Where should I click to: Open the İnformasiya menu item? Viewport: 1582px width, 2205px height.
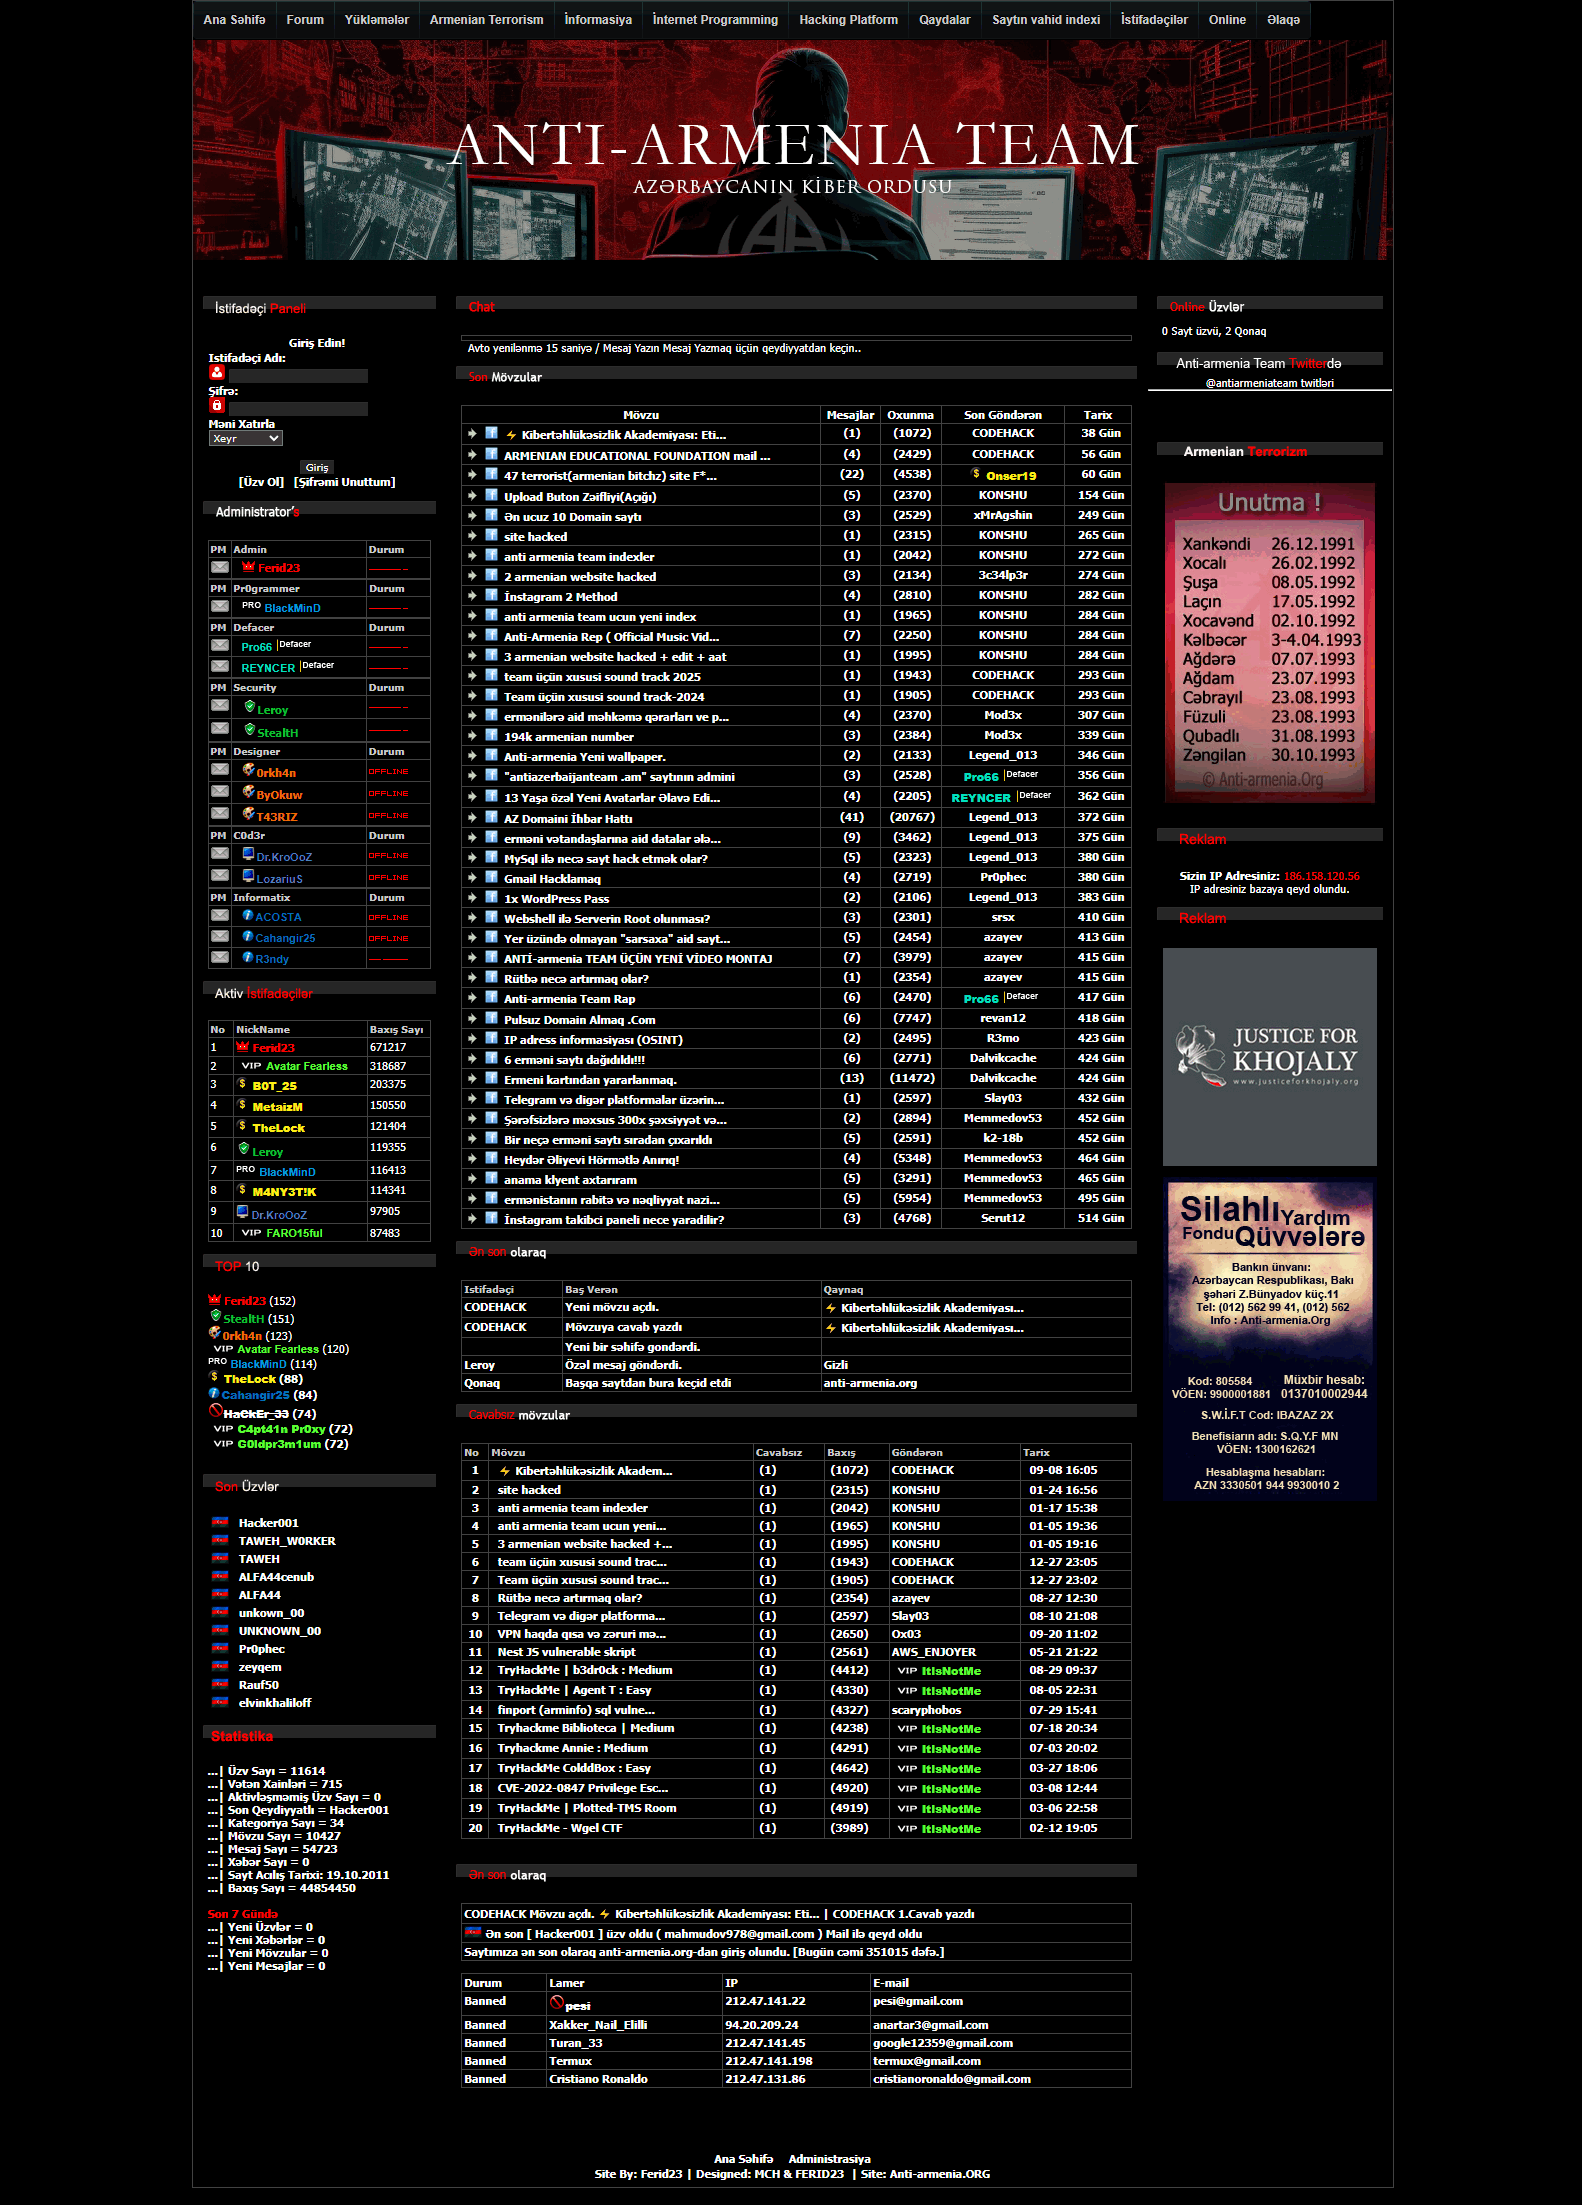[598, 20]
